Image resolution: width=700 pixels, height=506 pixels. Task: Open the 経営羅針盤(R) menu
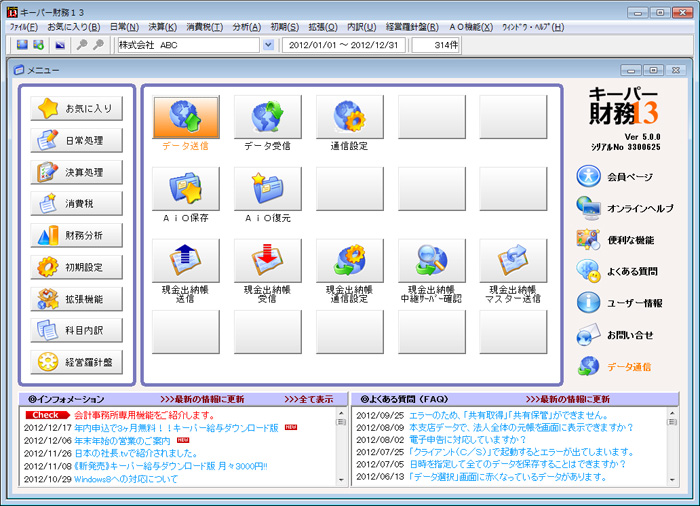(412, 27)
